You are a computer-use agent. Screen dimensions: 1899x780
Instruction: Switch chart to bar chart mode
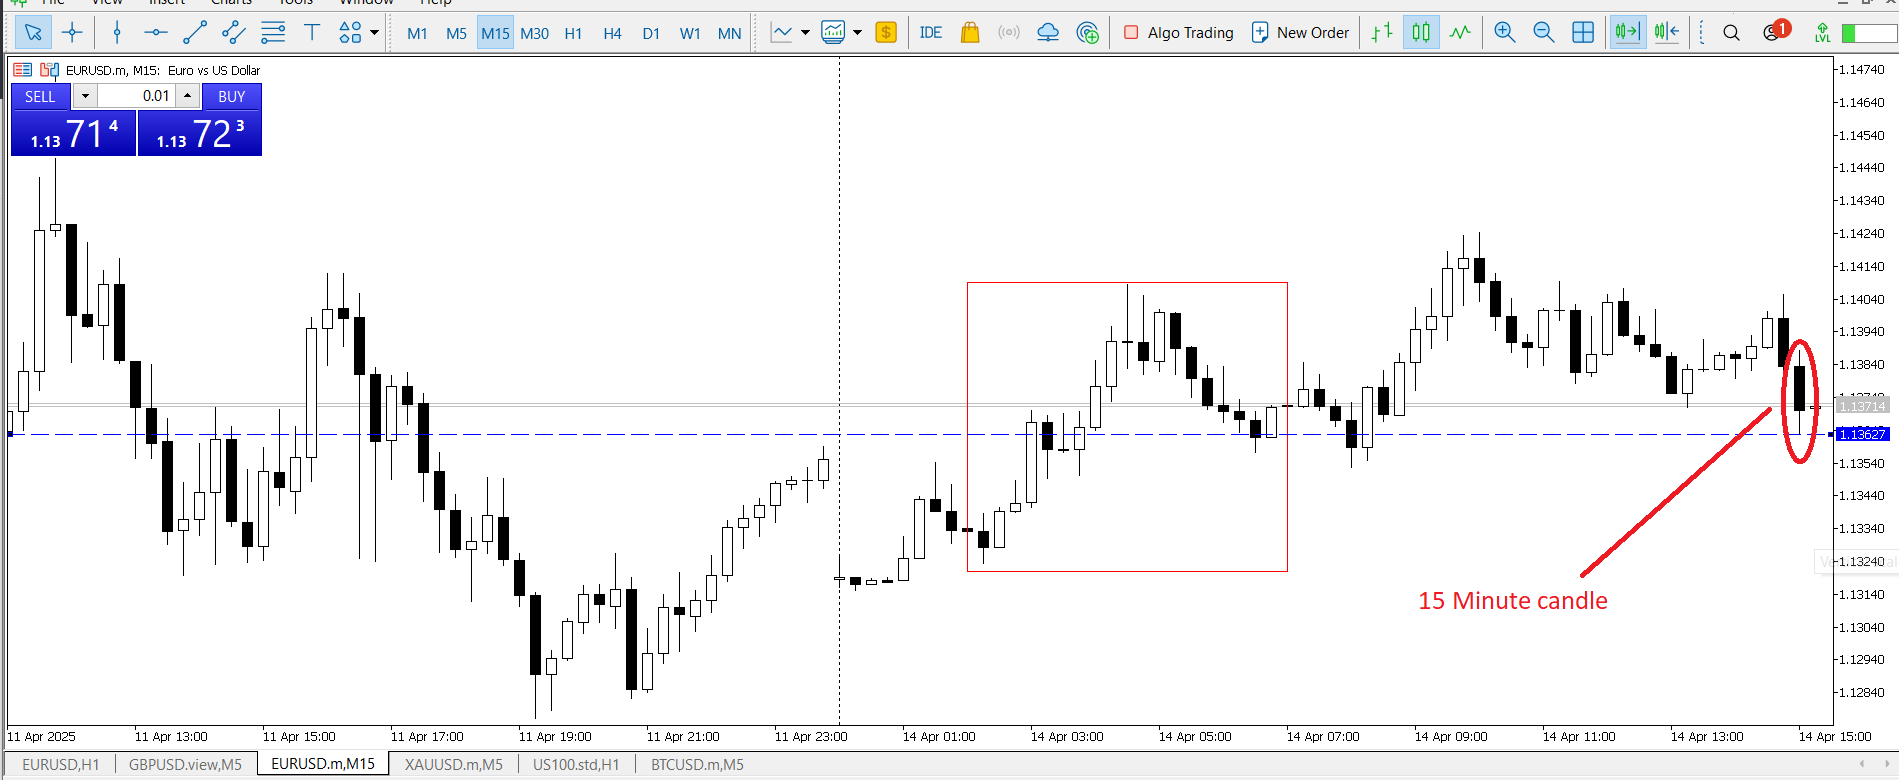tap(1382, 33)
